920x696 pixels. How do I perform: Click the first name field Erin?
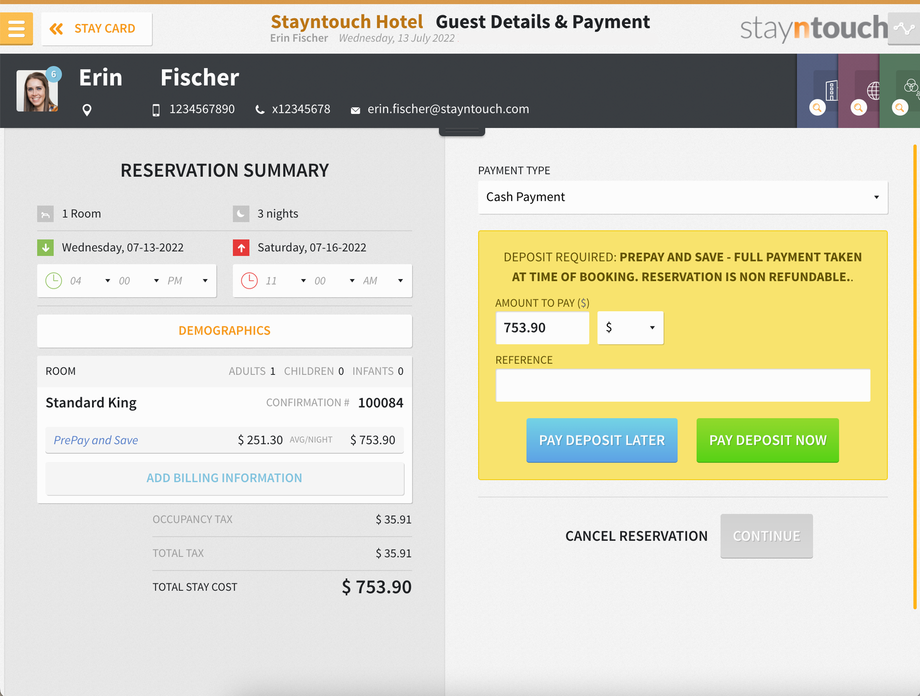click(x=101, y=77)
